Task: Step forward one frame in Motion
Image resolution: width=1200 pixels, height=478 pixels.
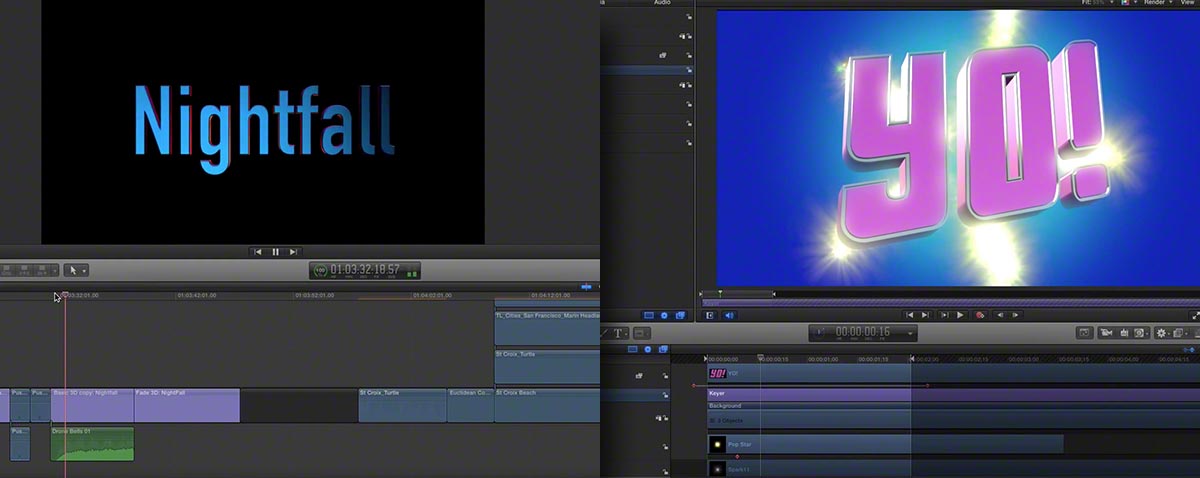Action: 1015,315
